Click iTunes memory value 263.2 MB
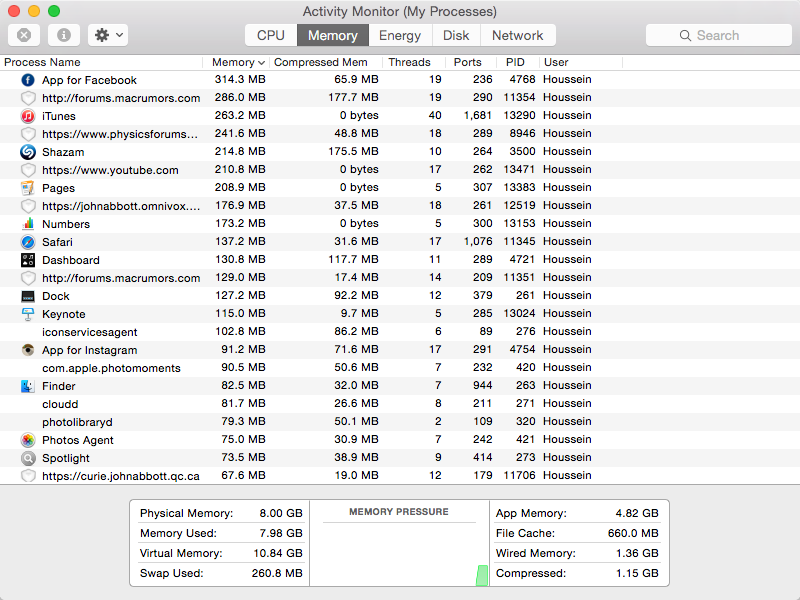 click(x=240, y=115)
